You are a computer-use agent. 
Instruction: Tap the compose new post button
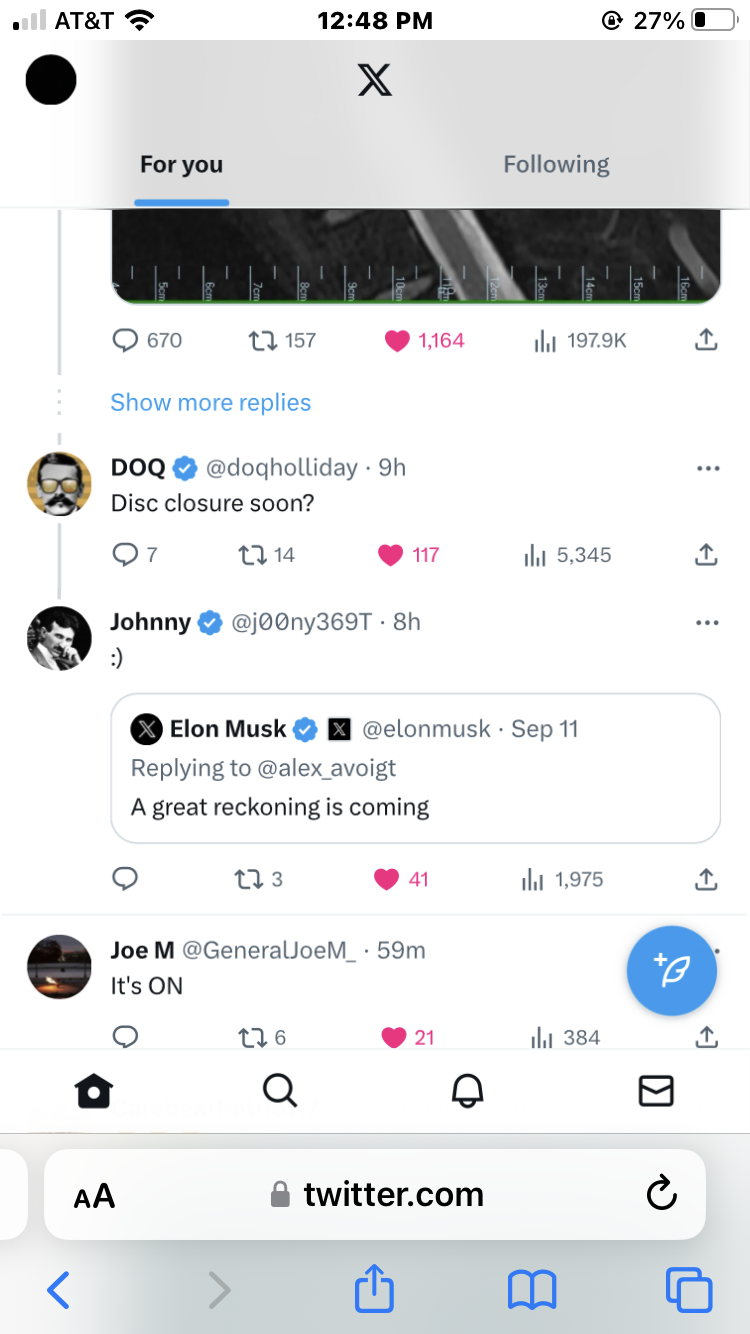pyautogui.click(x=671, y=971)
